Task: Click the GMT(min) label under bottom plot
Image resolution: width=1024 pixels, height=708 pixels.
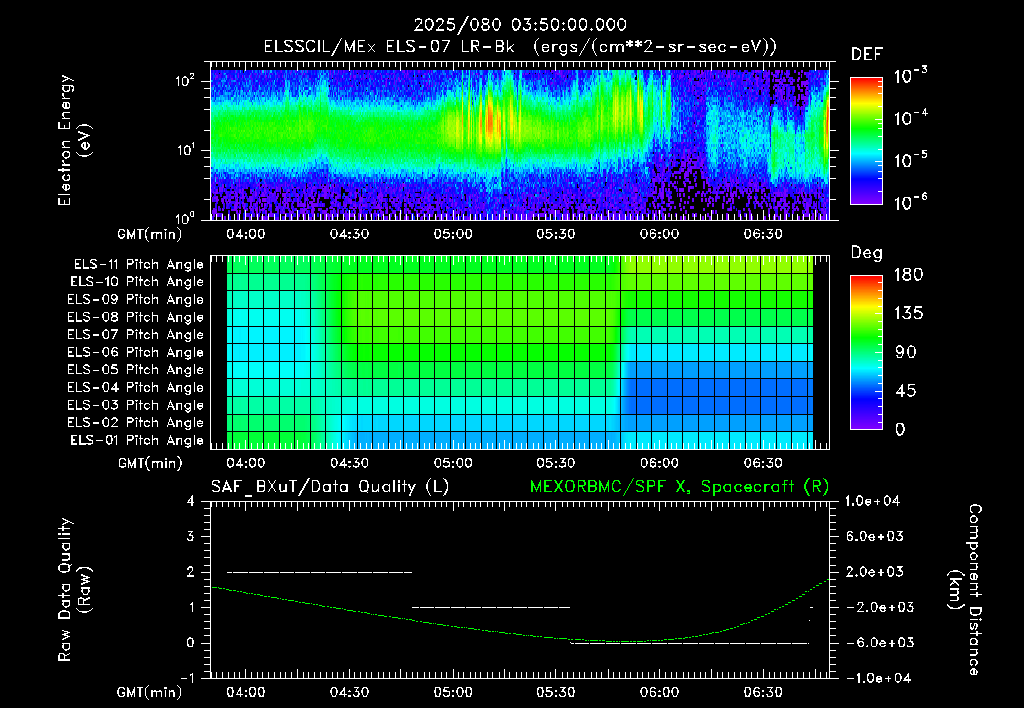Action: [x=150, y=692]
